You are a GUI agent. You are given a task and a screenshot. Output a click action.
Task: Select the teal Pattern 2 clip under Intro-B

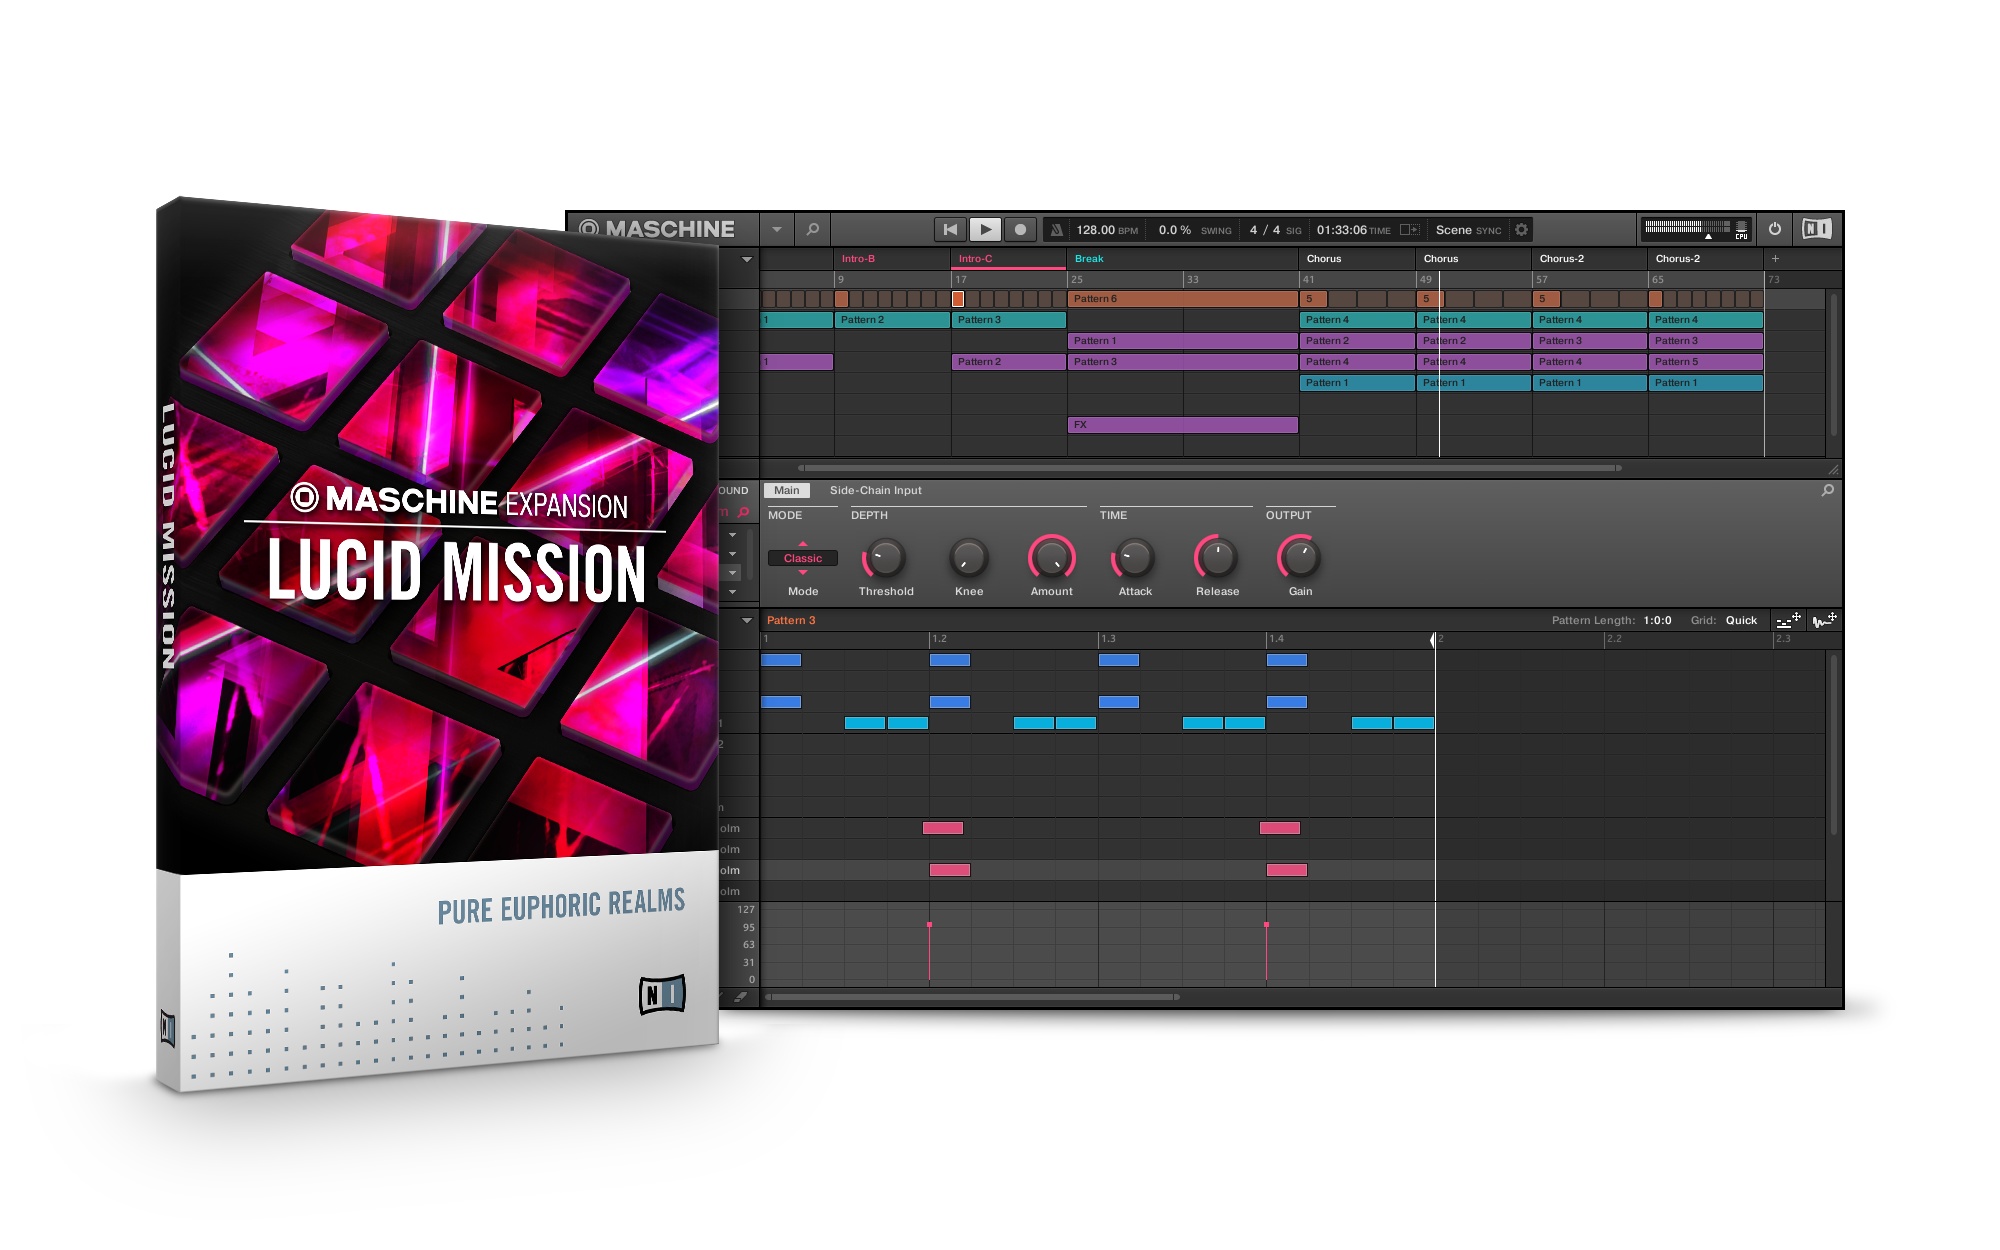click(892, 320)
